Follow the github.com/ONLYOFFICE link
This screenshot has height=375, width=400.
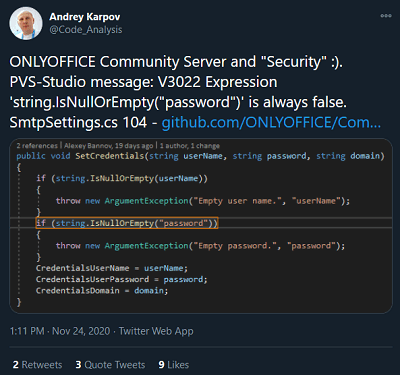pos(271,122)
